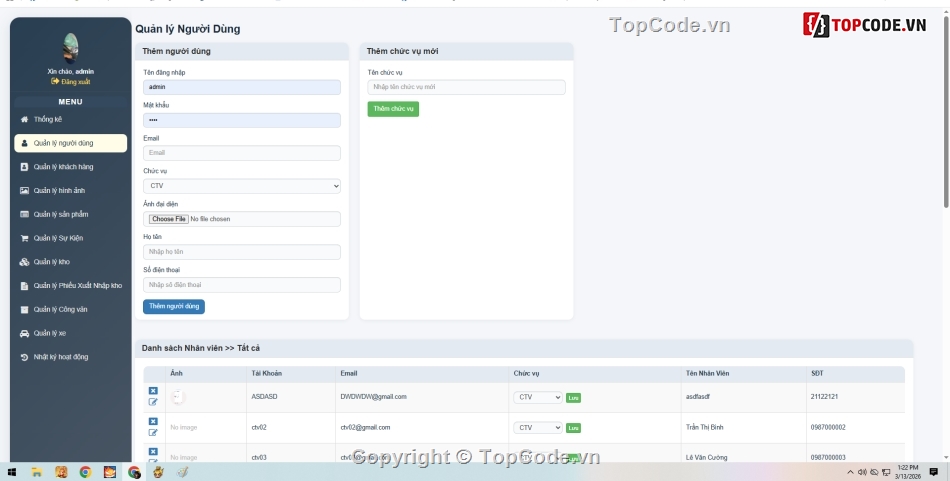Click the page vertical scrollbar thumb

946,112
